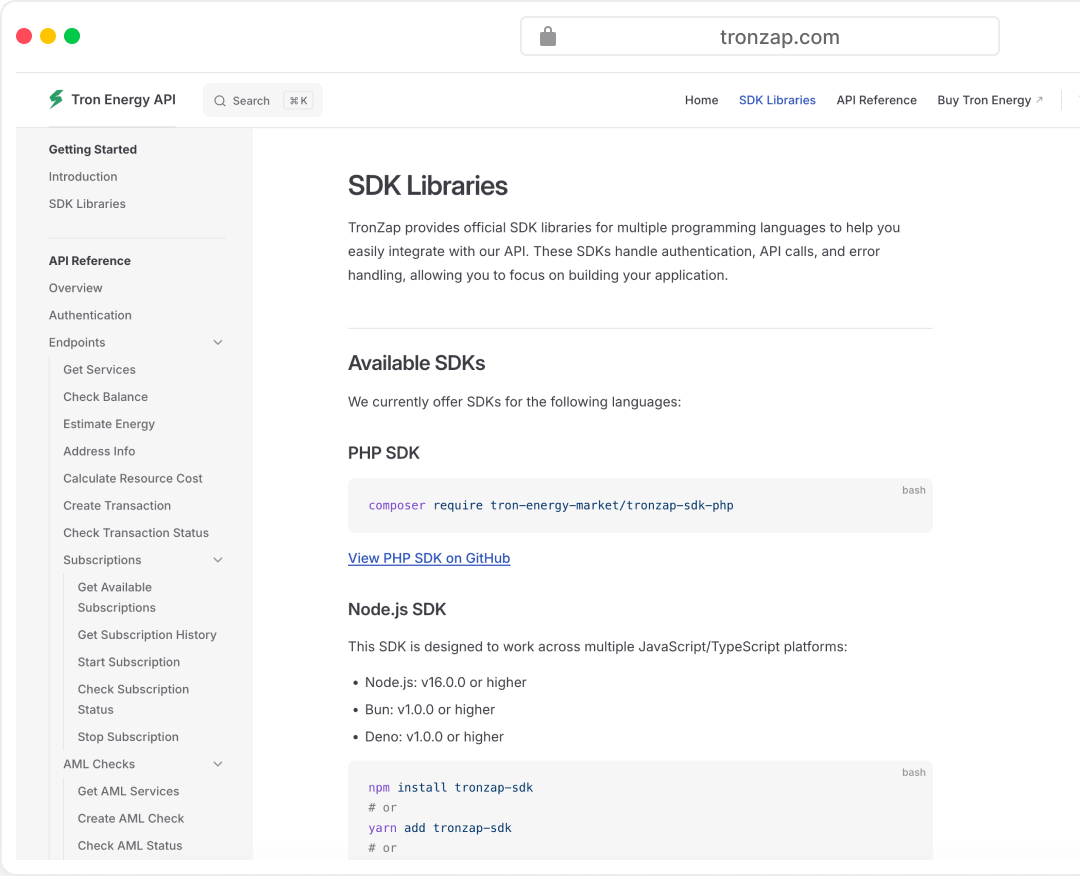
Task: Open Get Subscription History page
Action: [147, 634]
